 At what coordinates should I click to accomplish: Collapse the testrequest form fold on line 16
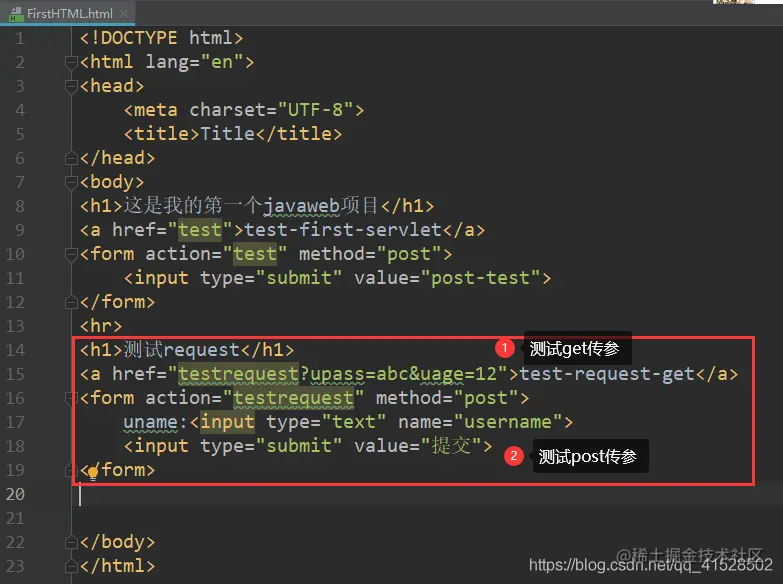click(70, 398)
